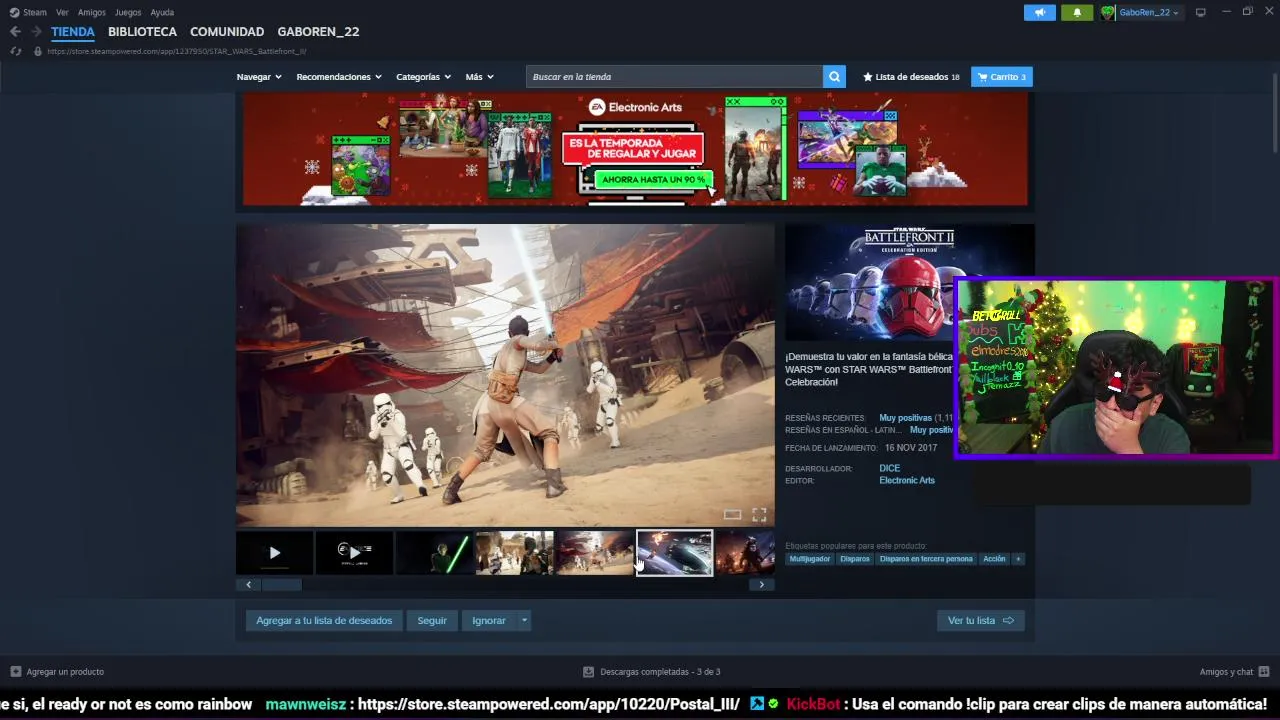
Task: Switch to Big Picture mode icon
Action: [1201, 12]
